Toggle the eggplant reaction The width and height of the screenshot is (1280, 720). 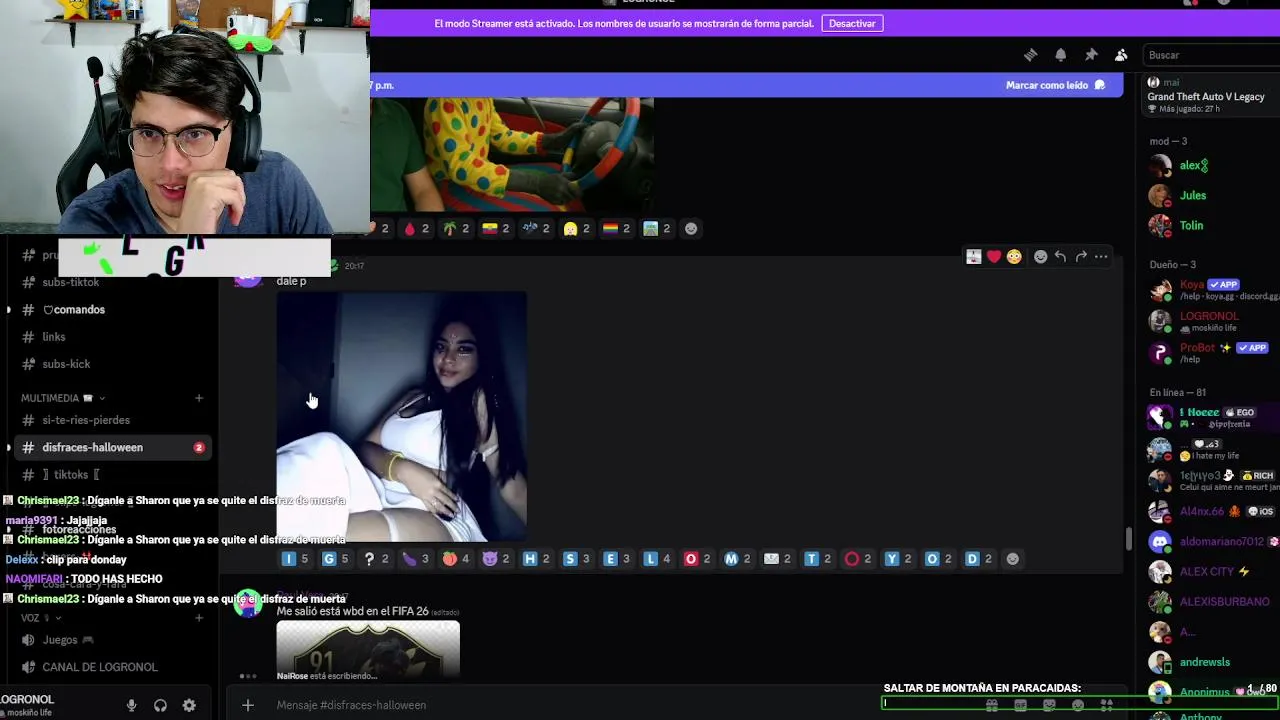pos(415,559)
